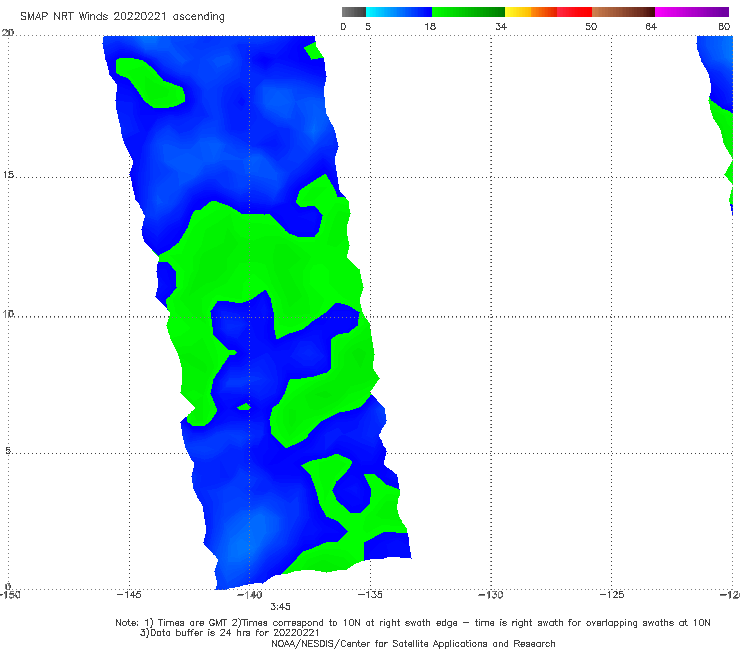Click the color bar label '18'

click(430, 26)
